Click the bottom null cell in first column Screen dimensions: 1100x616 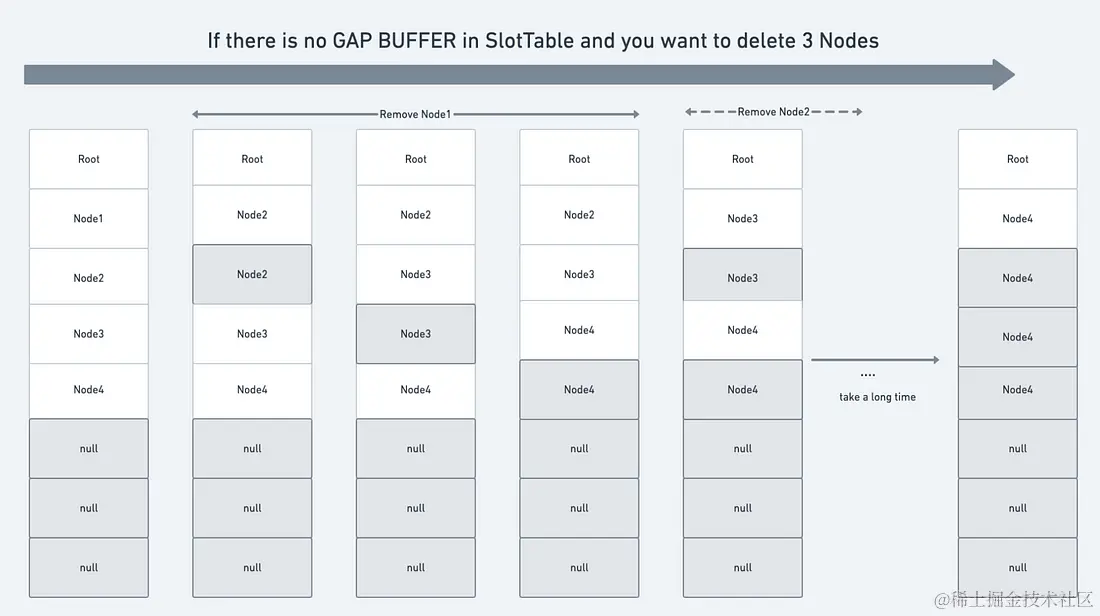tap(88, 568)
